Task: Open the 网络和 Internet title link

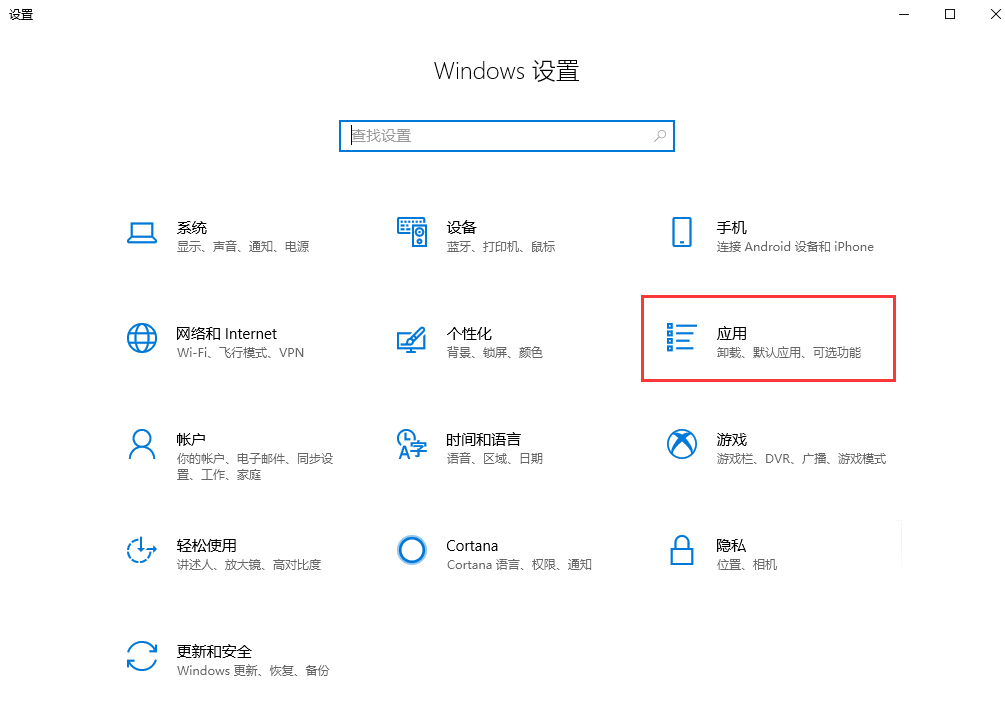Action: pos(226,333)
